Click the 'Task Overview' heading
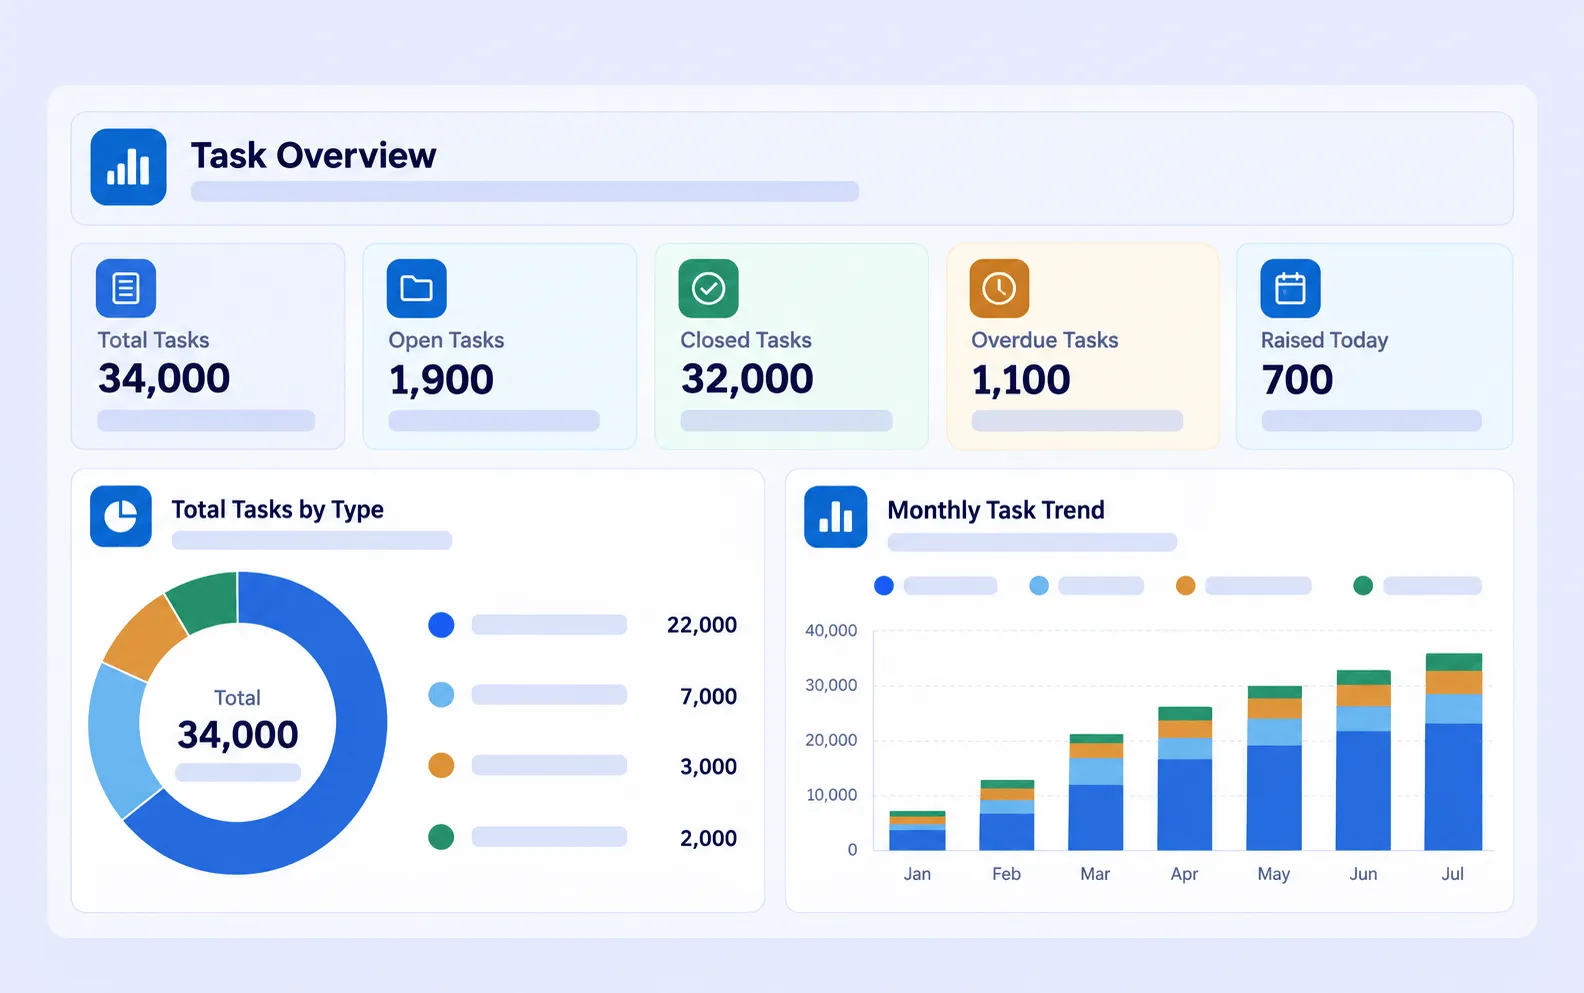Viewport: 1584px width, 993px height. [x=314, y=156]
